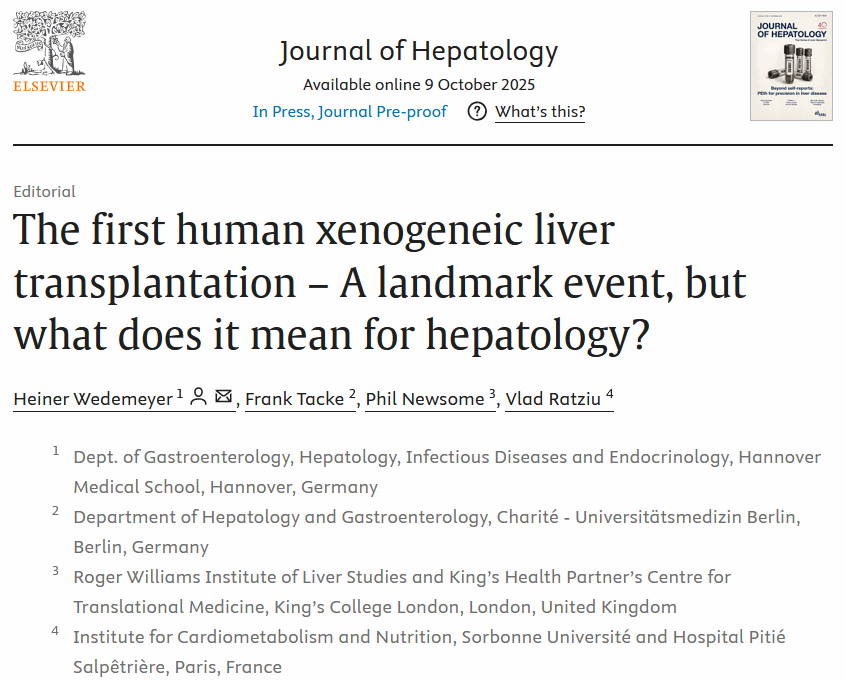846x680 pixels.
Task: Select author Heiner Wedemeyer
Action: [93, 399]
